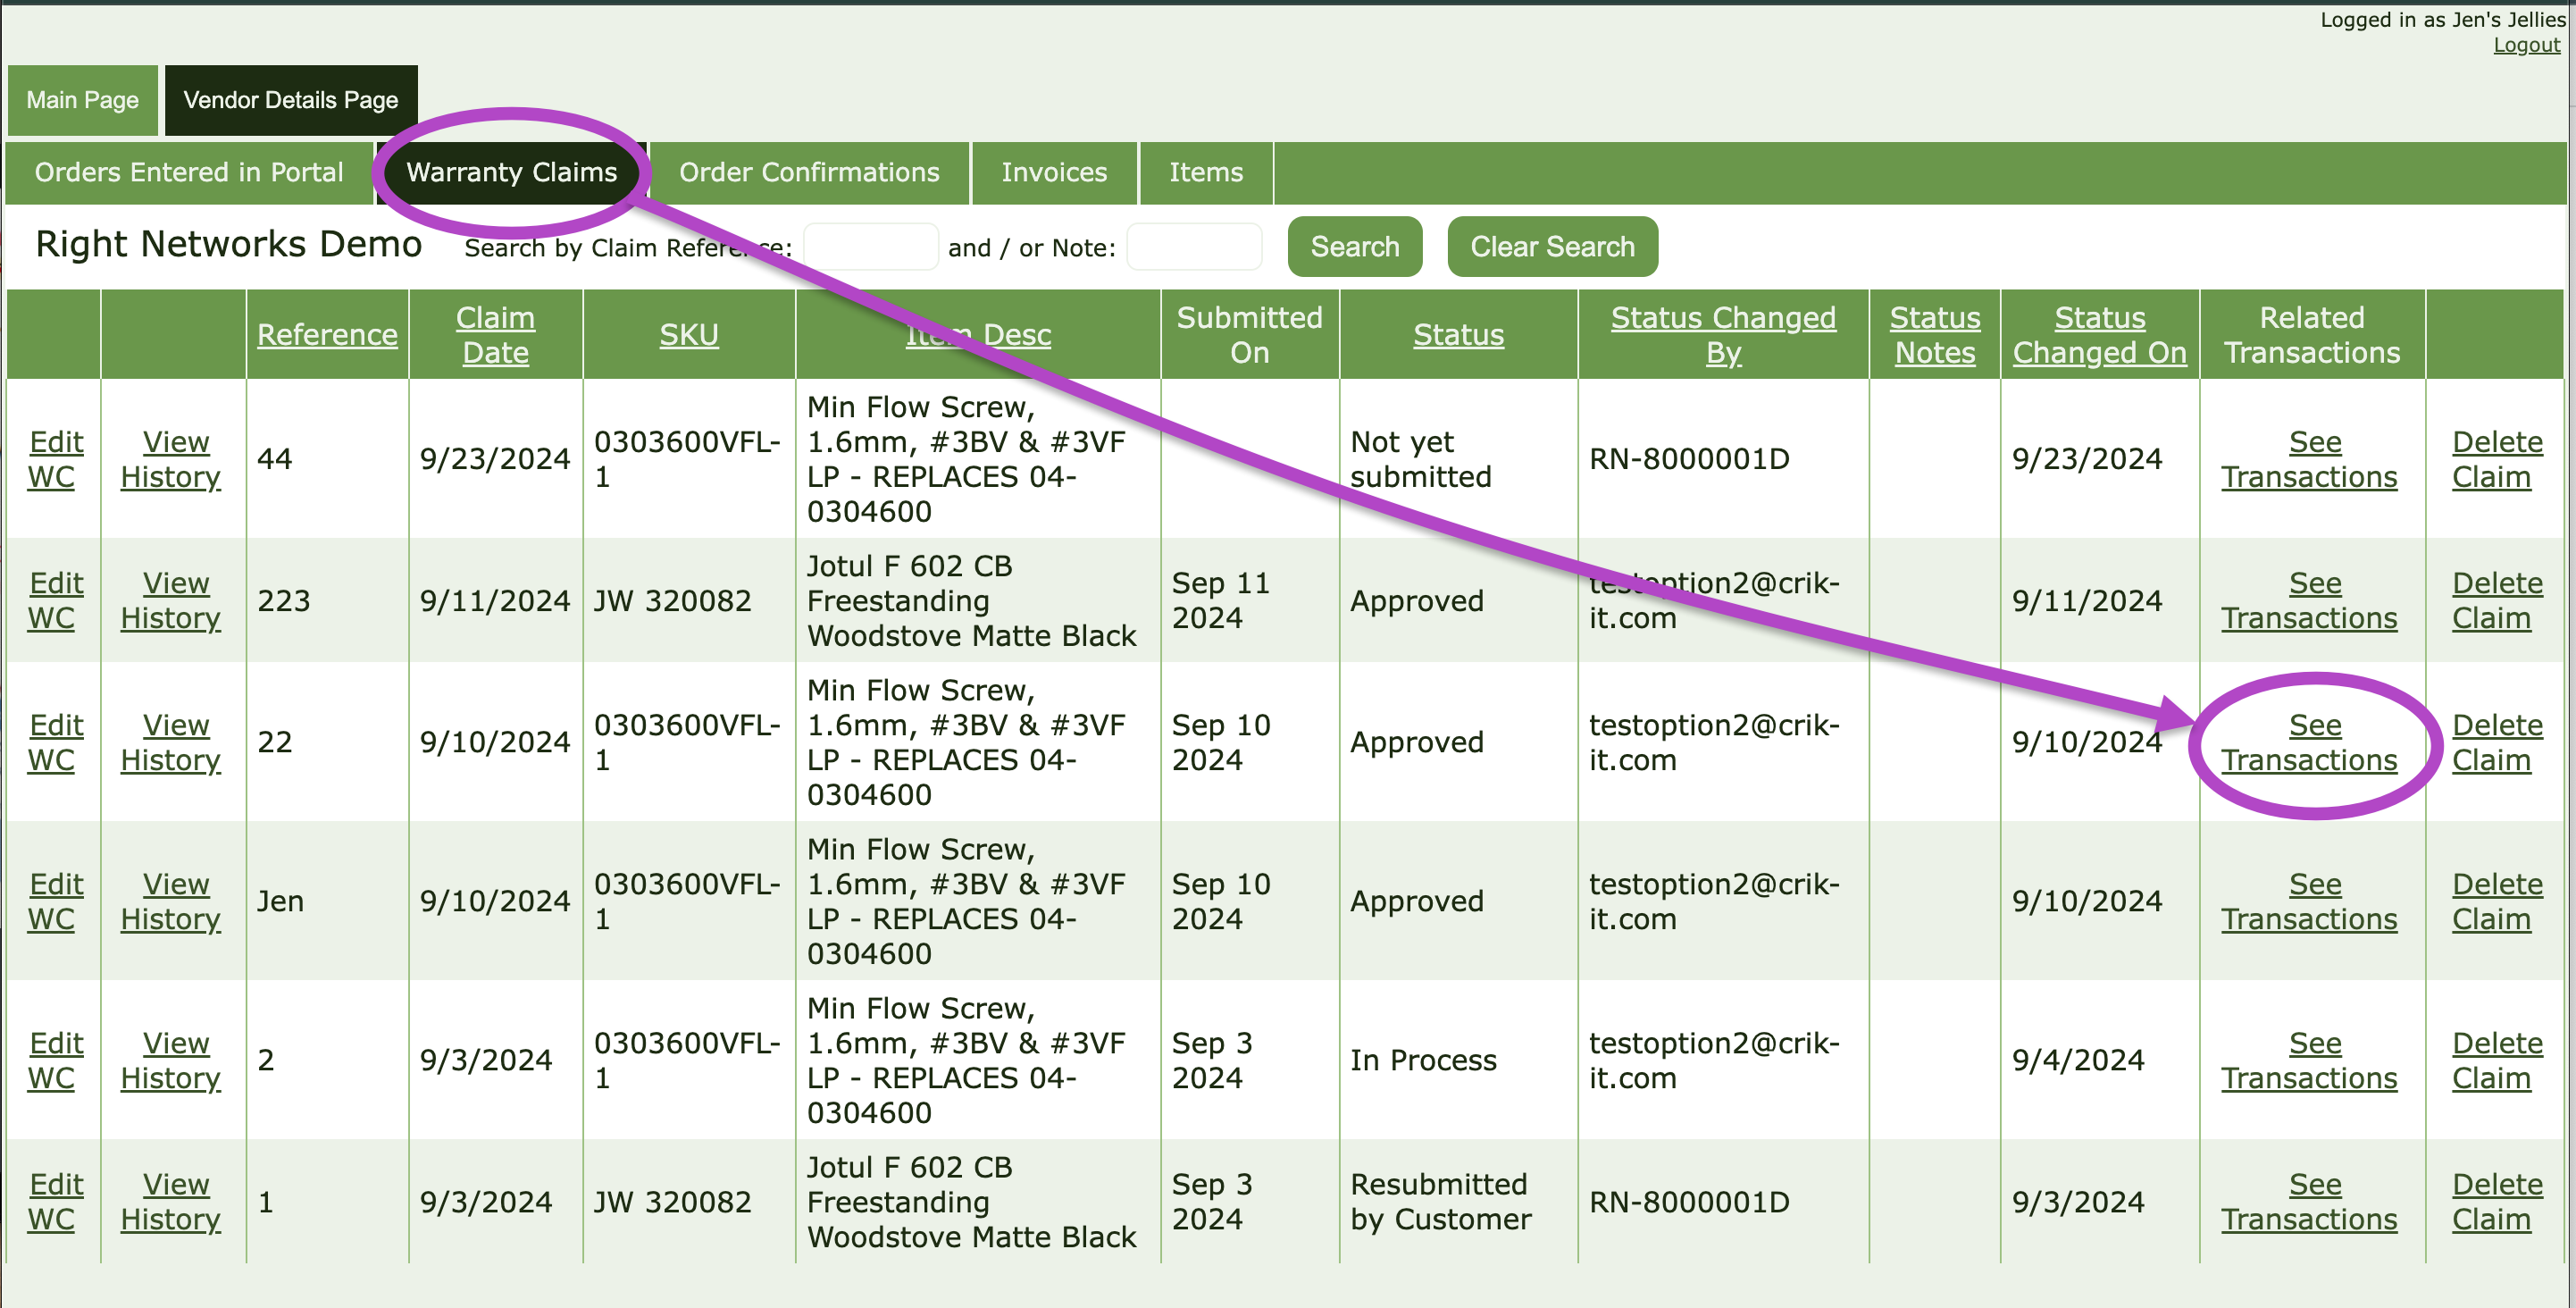Switch to Order Confirmations tab
Screen dimensions: 2576x1308
point(809,172)
